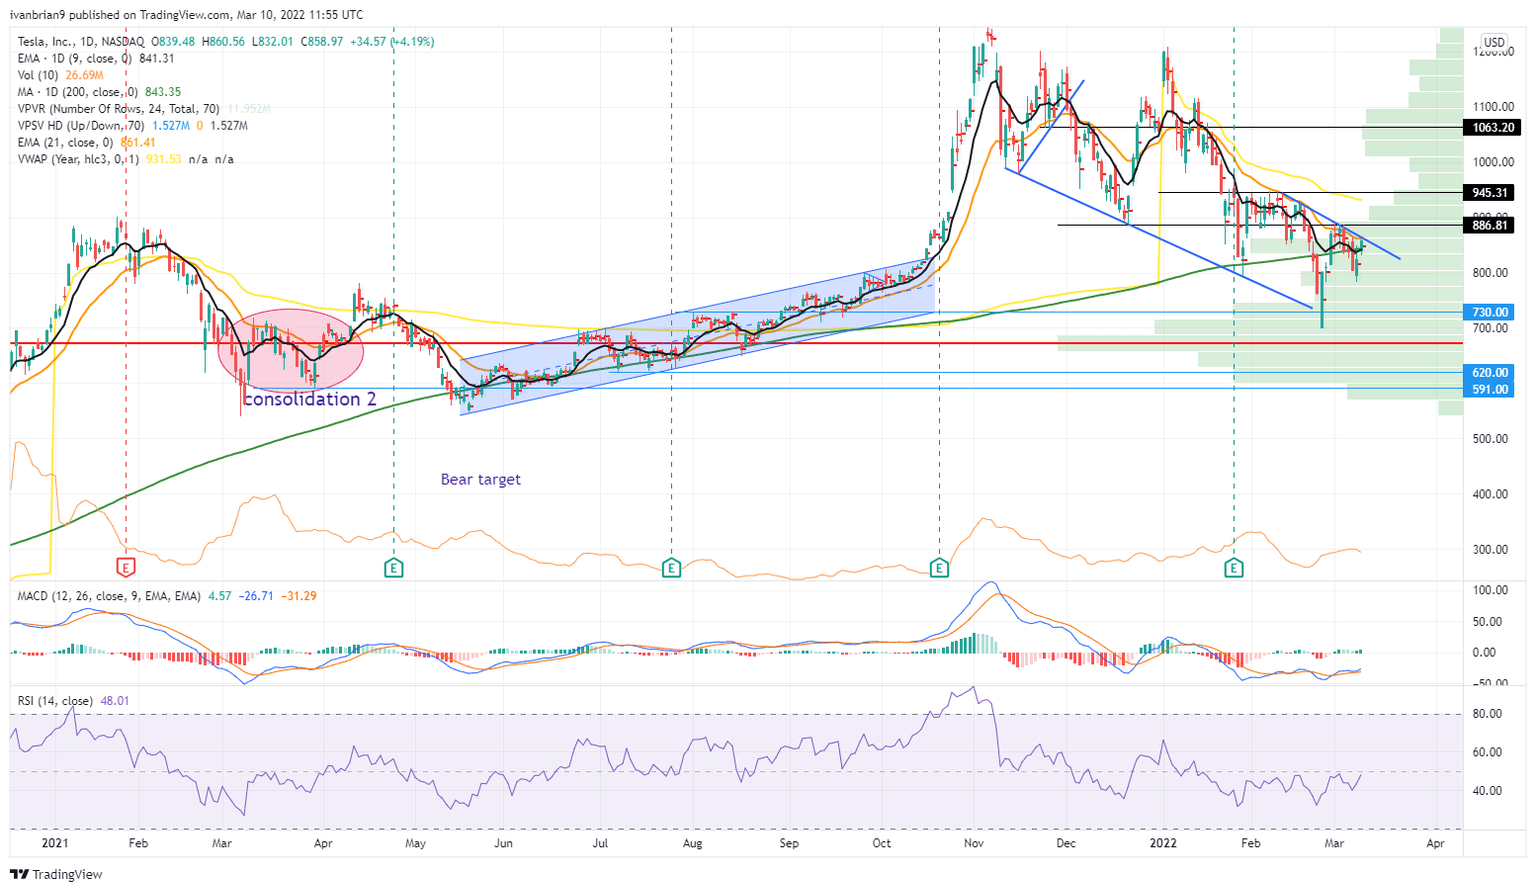
Task: Select the EMA 21 indicator legend
Action: pos(86,142)
